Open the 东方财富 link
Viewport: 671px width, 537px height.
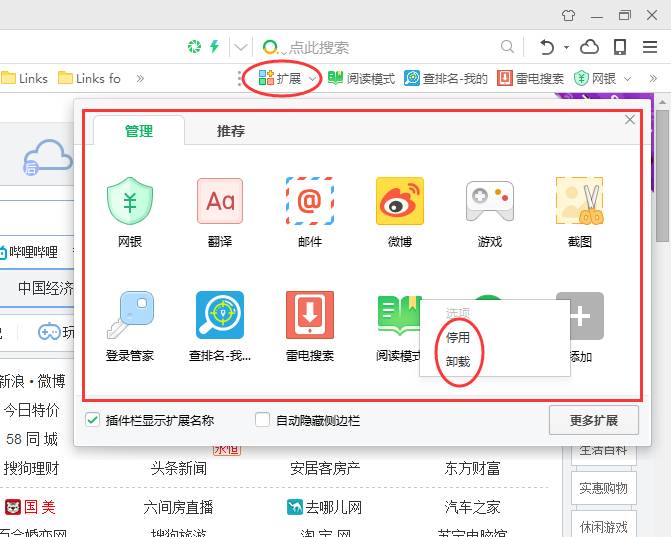pos(472,469)
